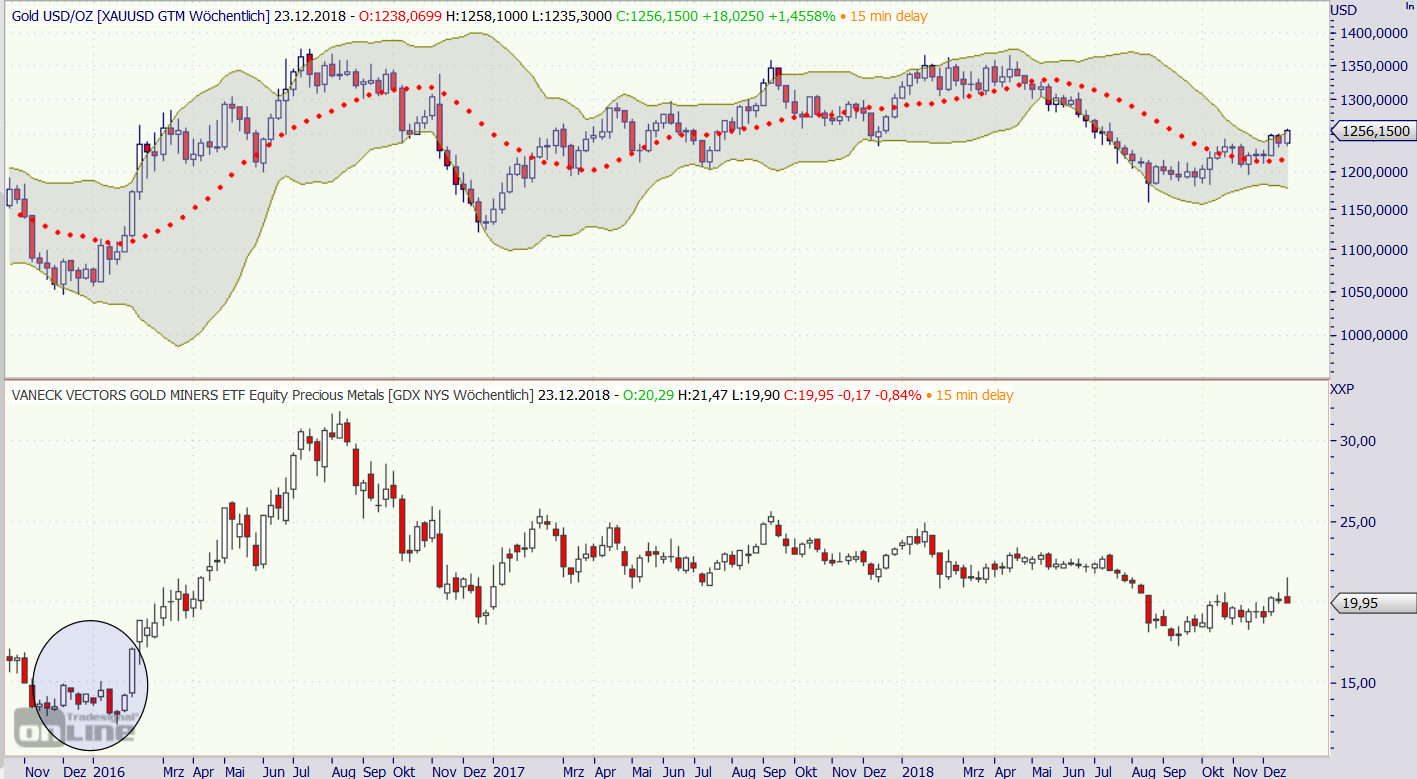Click the 1000,0000 price axis label
Viewport: 1417px width, 779px height.
1375,336
